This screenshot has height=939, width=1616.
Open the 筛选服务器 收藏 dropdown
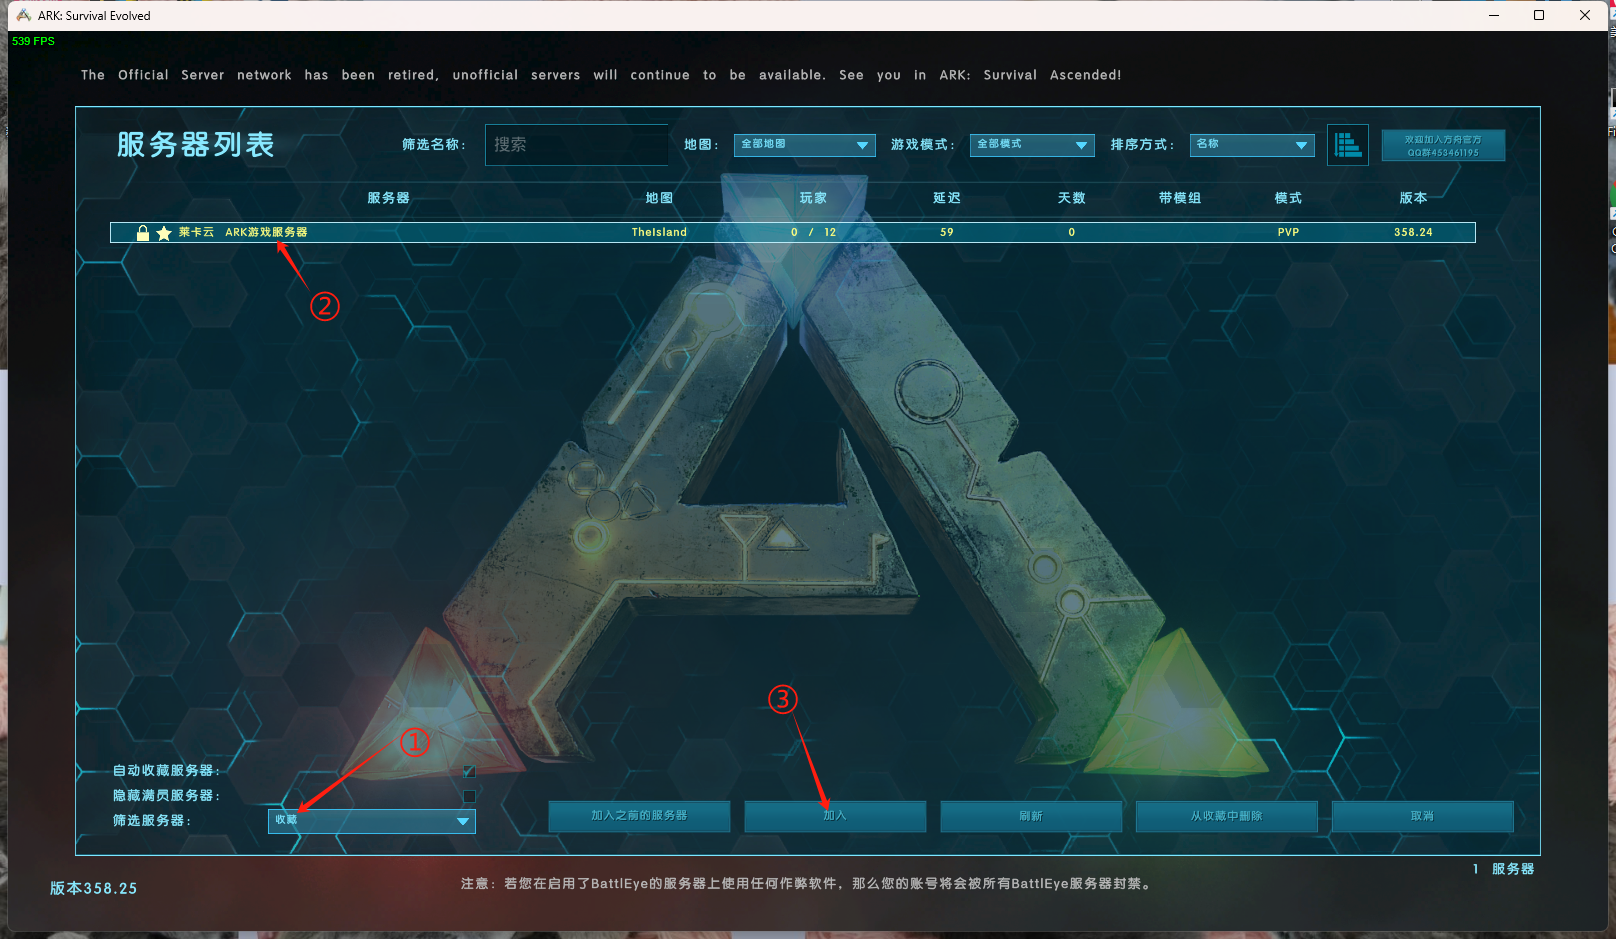pyautogui.click(x=371, y=821)
